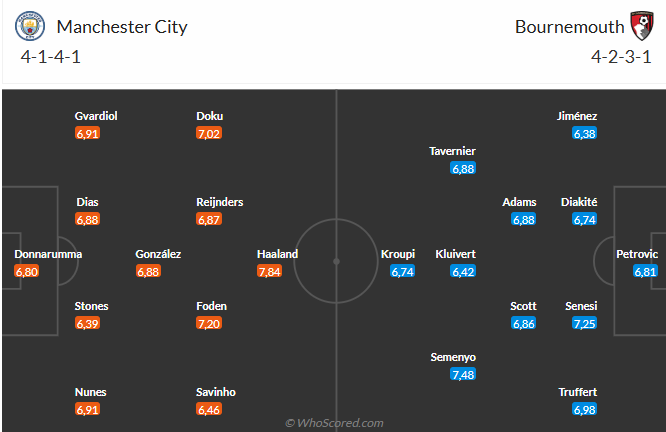
Task: Select Haaland's 7,84 rating badge
Action: (270, 271)
